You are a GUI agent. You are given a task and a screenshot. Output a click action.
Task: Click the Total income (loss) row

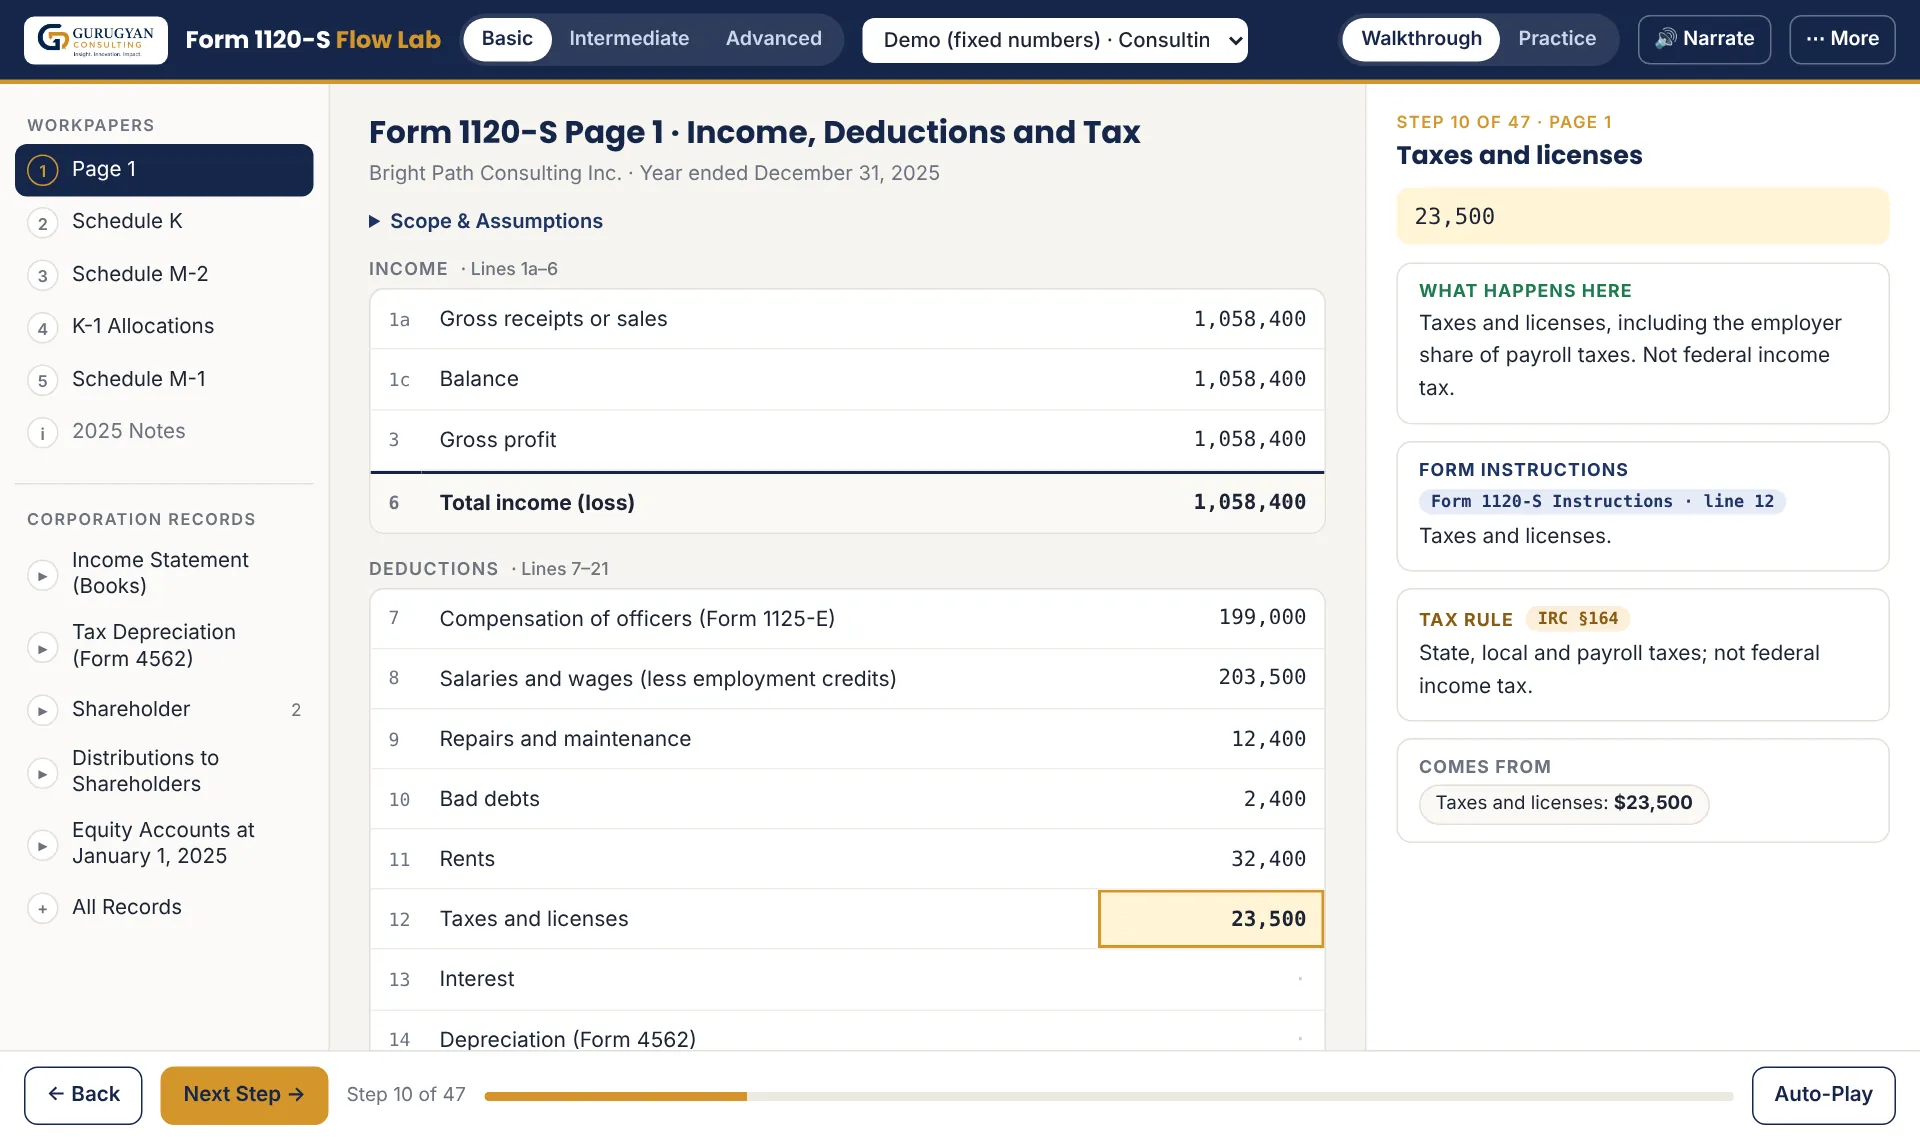pyautogui.click(x=847, y=503)
